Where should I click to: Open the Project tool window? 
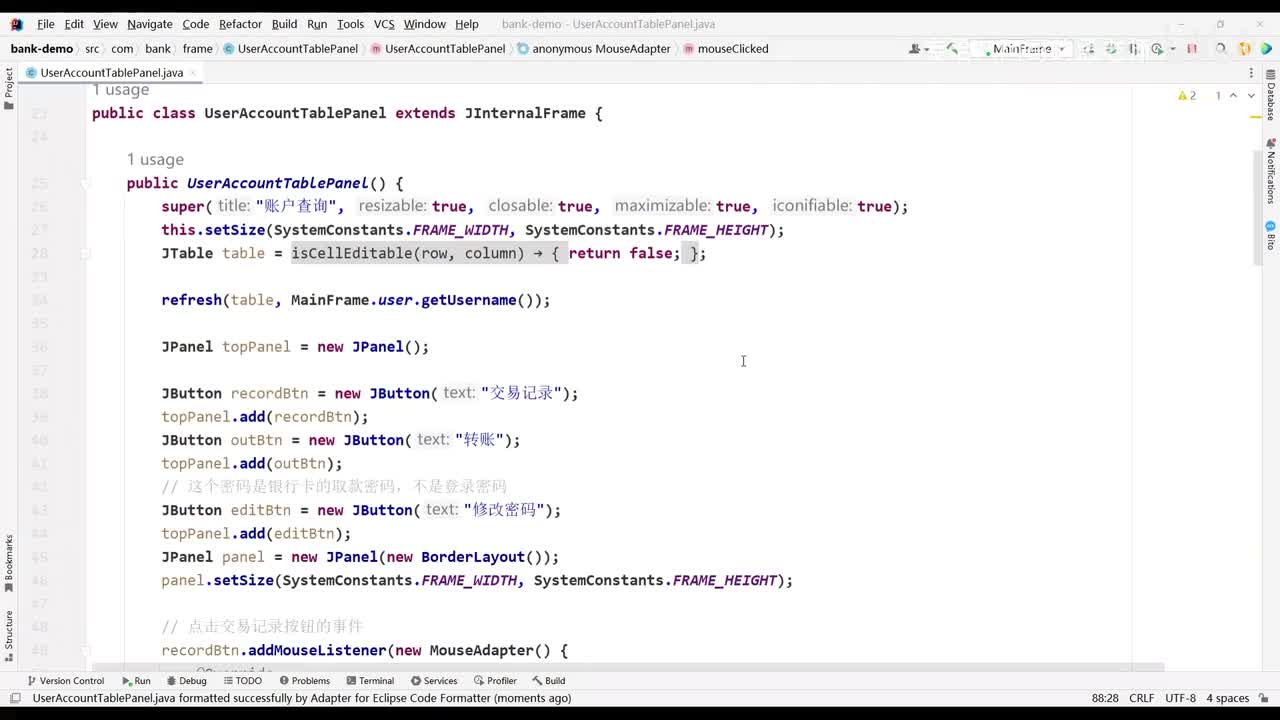coord(9,88)
